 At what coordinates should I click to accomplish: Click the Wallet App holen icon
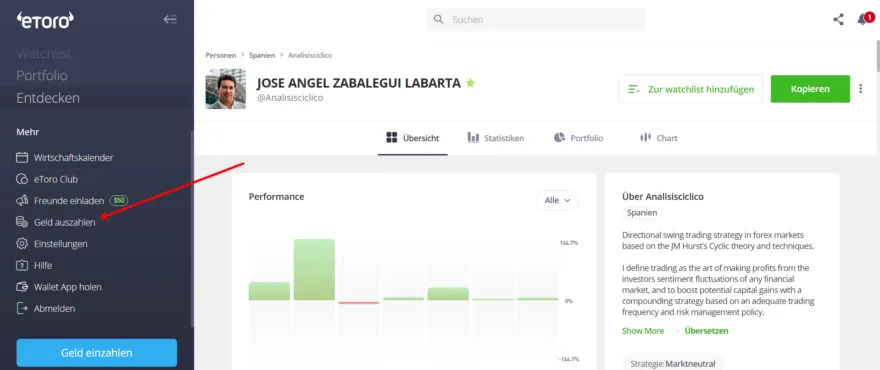click(x=22, y=287)
